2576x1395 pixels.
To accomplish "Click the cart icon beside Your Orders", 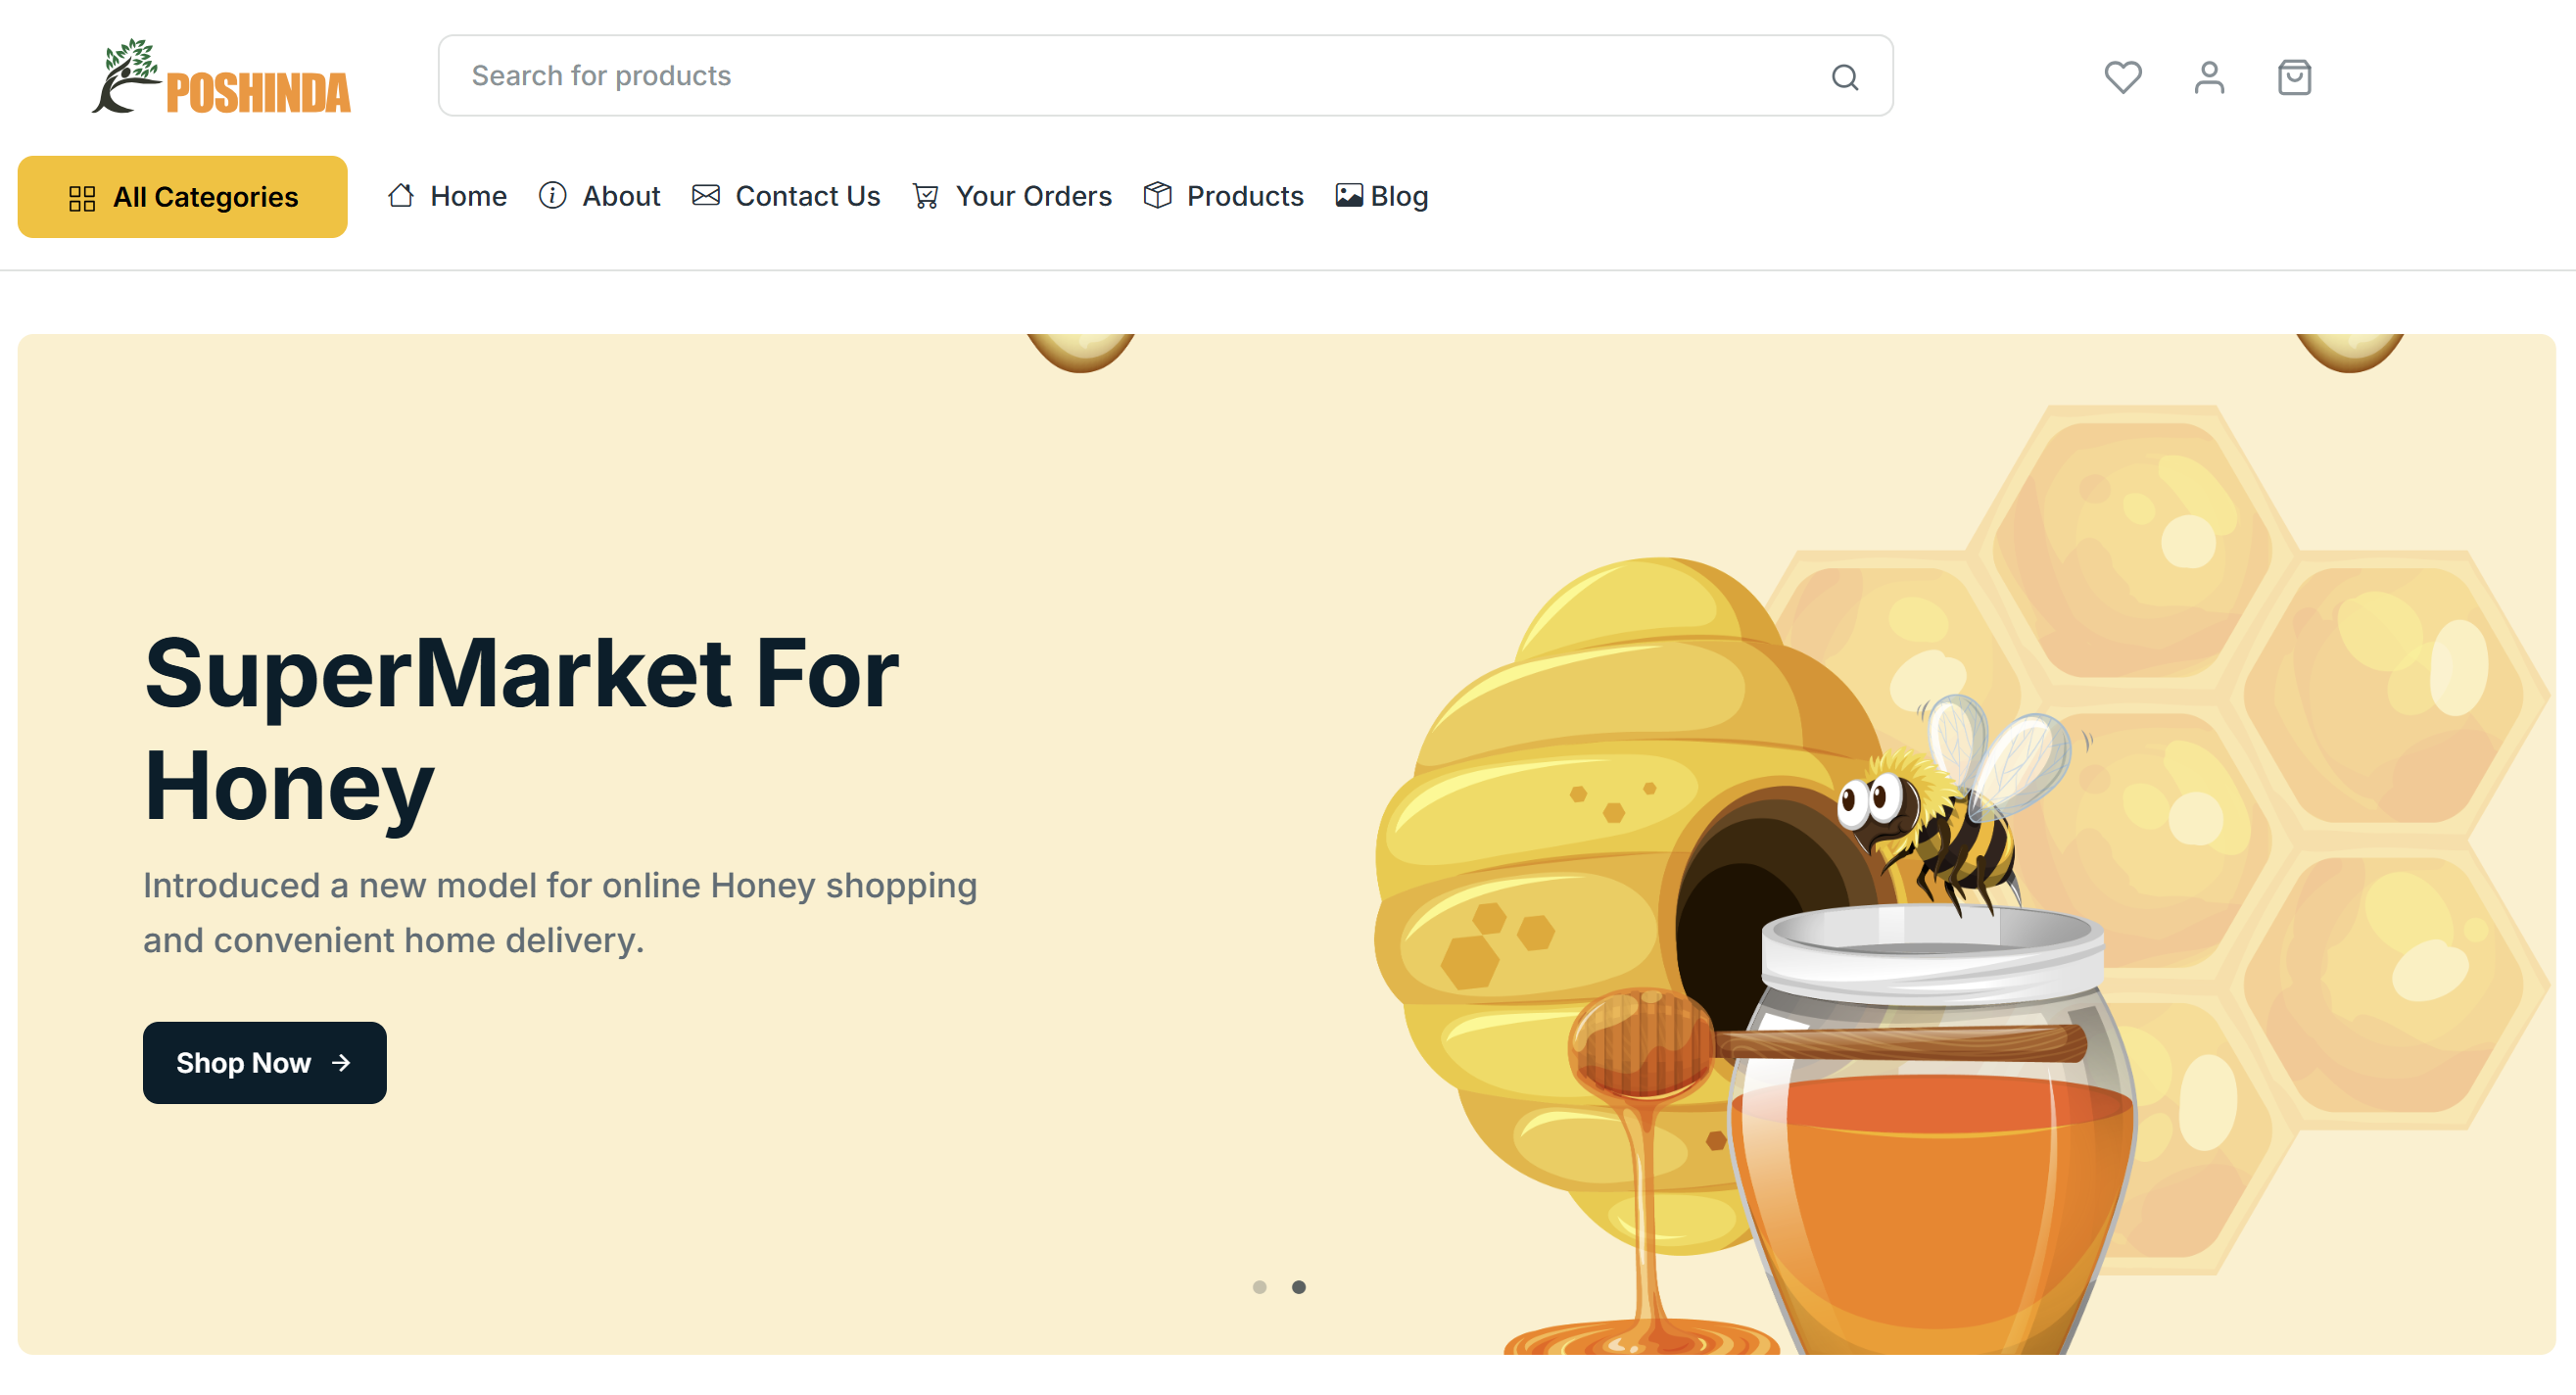I will click(926, 196).
